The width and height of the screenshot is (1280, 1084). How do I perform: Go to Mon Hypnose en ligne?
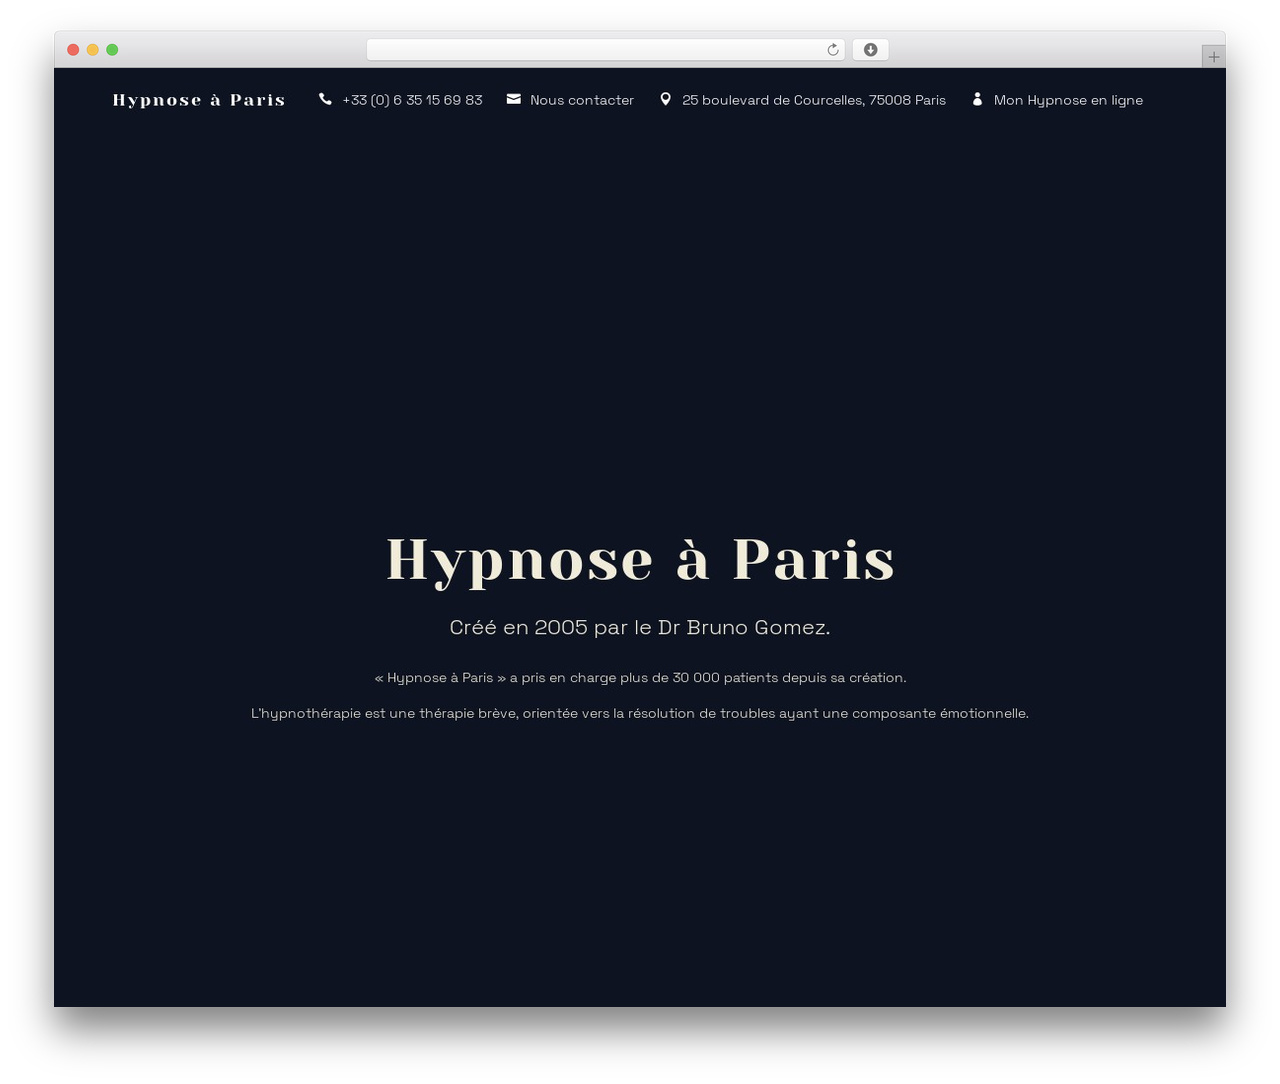[x=1068, y=100]
